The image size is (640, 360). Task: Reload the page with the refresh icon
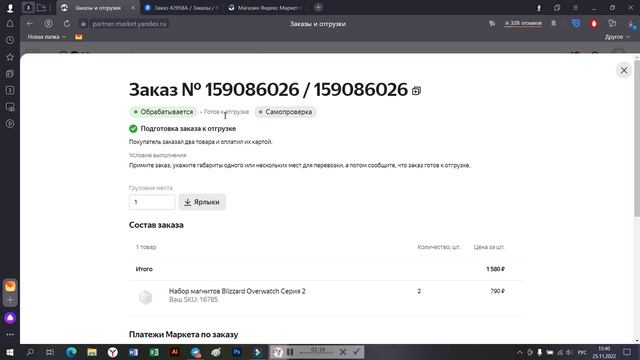[x=67, y=24]
